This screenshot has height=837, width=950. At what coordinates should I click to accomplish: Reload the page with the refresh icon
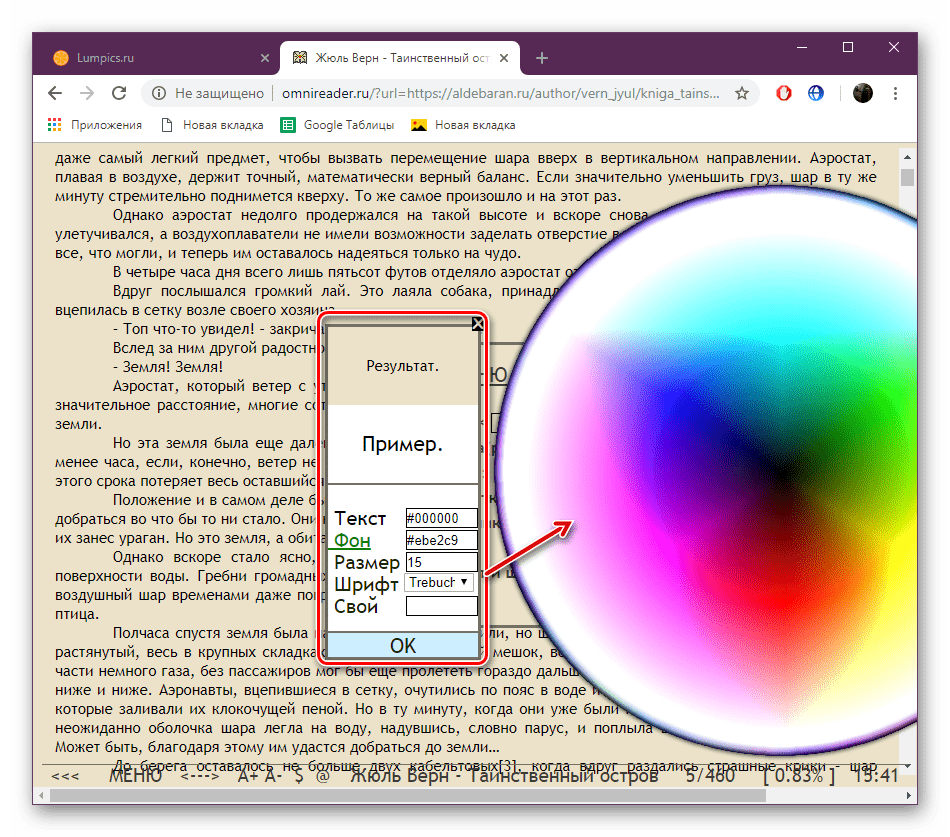click(119, 93)
